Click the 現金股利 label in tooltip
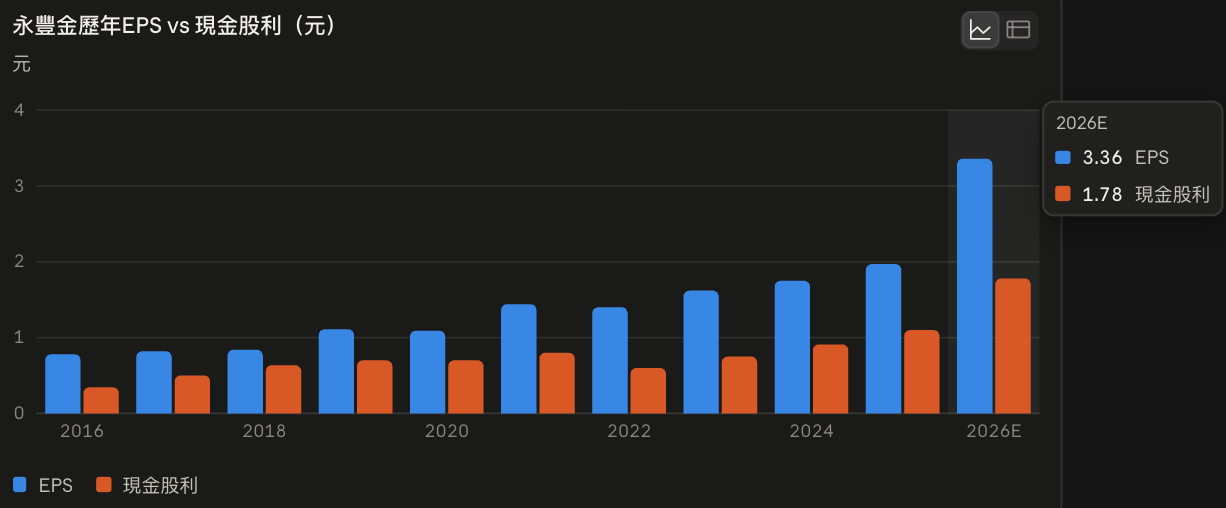The height and width of the screenshot is (508, 1226). 1172,194
